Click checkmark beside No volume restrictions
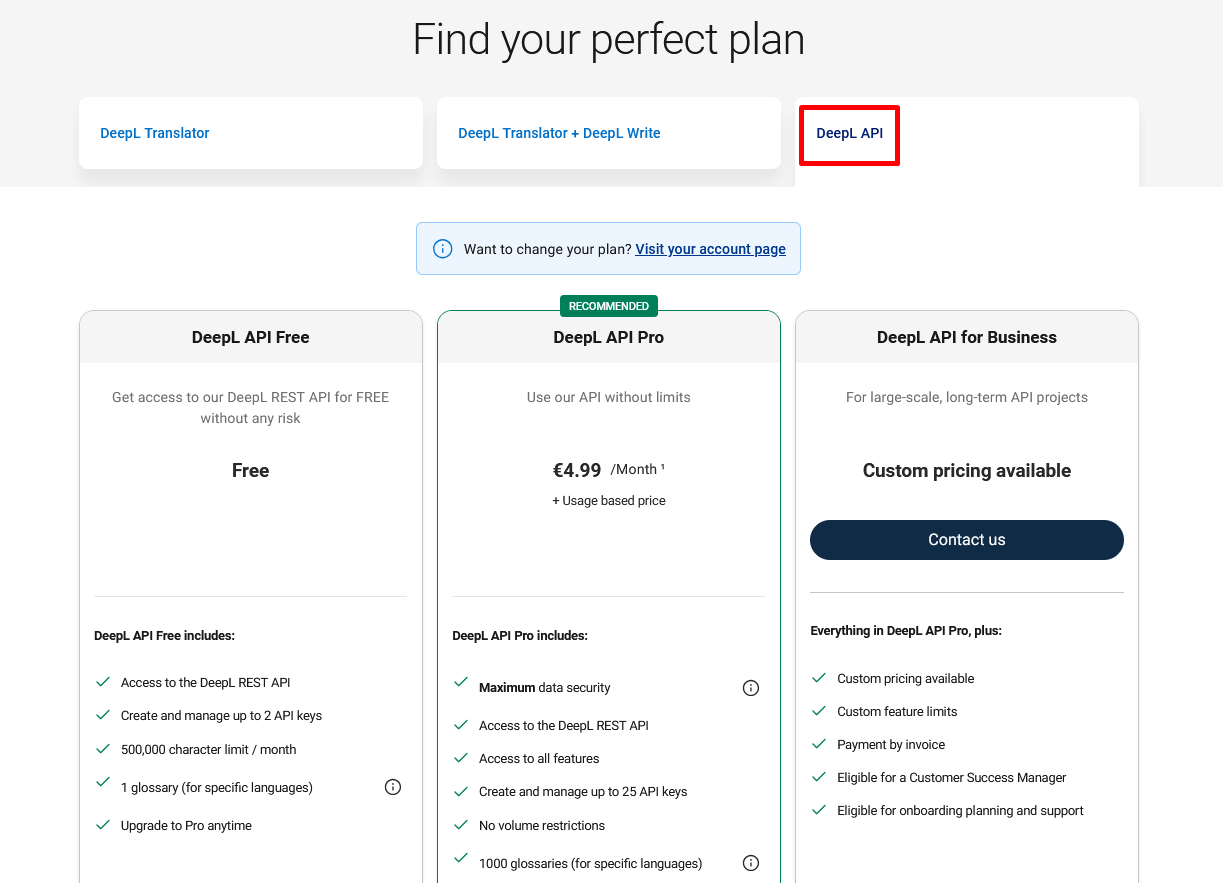Viewport: 1223px width, 883px height. click(461, 825)
